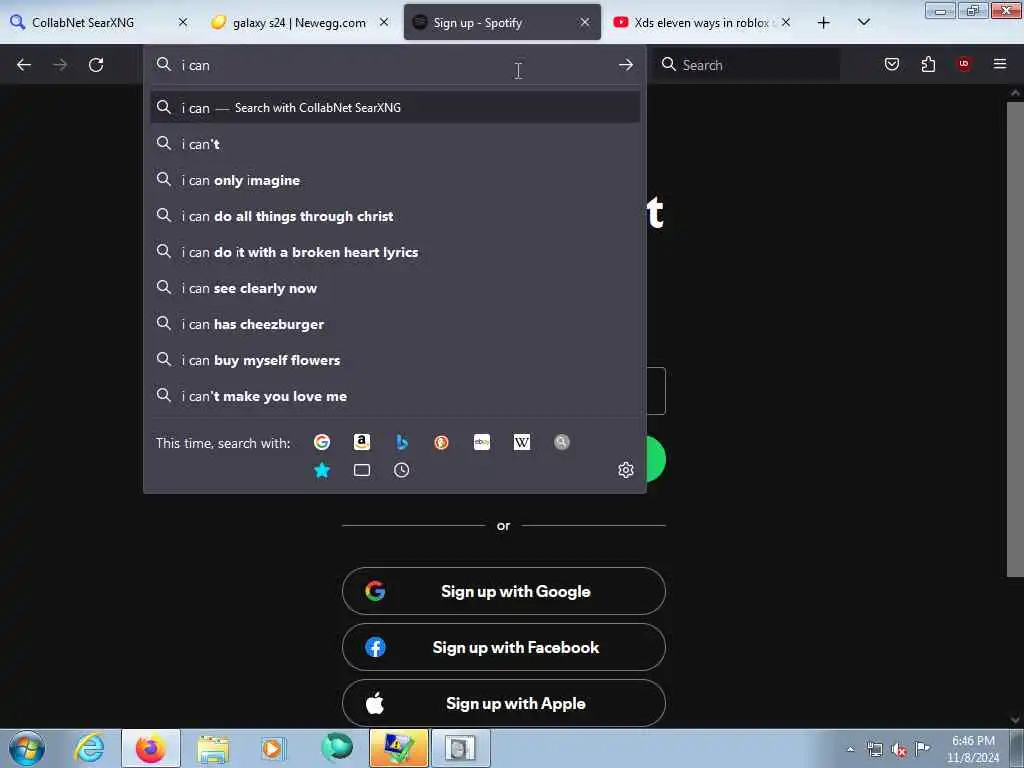1024x768 pixels.
Task: Select 'Search with CollabNet SearXNG' suggestion
Action: 395,108
